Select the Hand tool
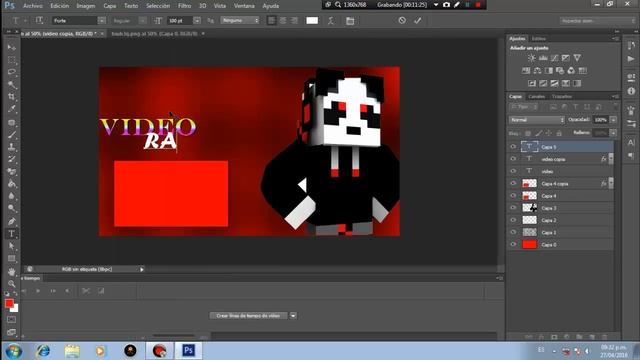The image size is (640, 360). [x=11, y=271]
